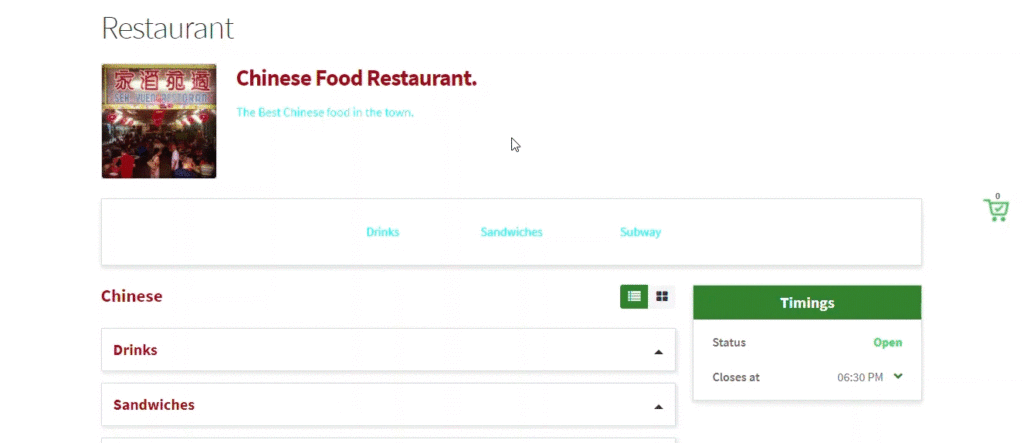
Task: Click the Status label in Timings
Action: click(x=729, y=342)
